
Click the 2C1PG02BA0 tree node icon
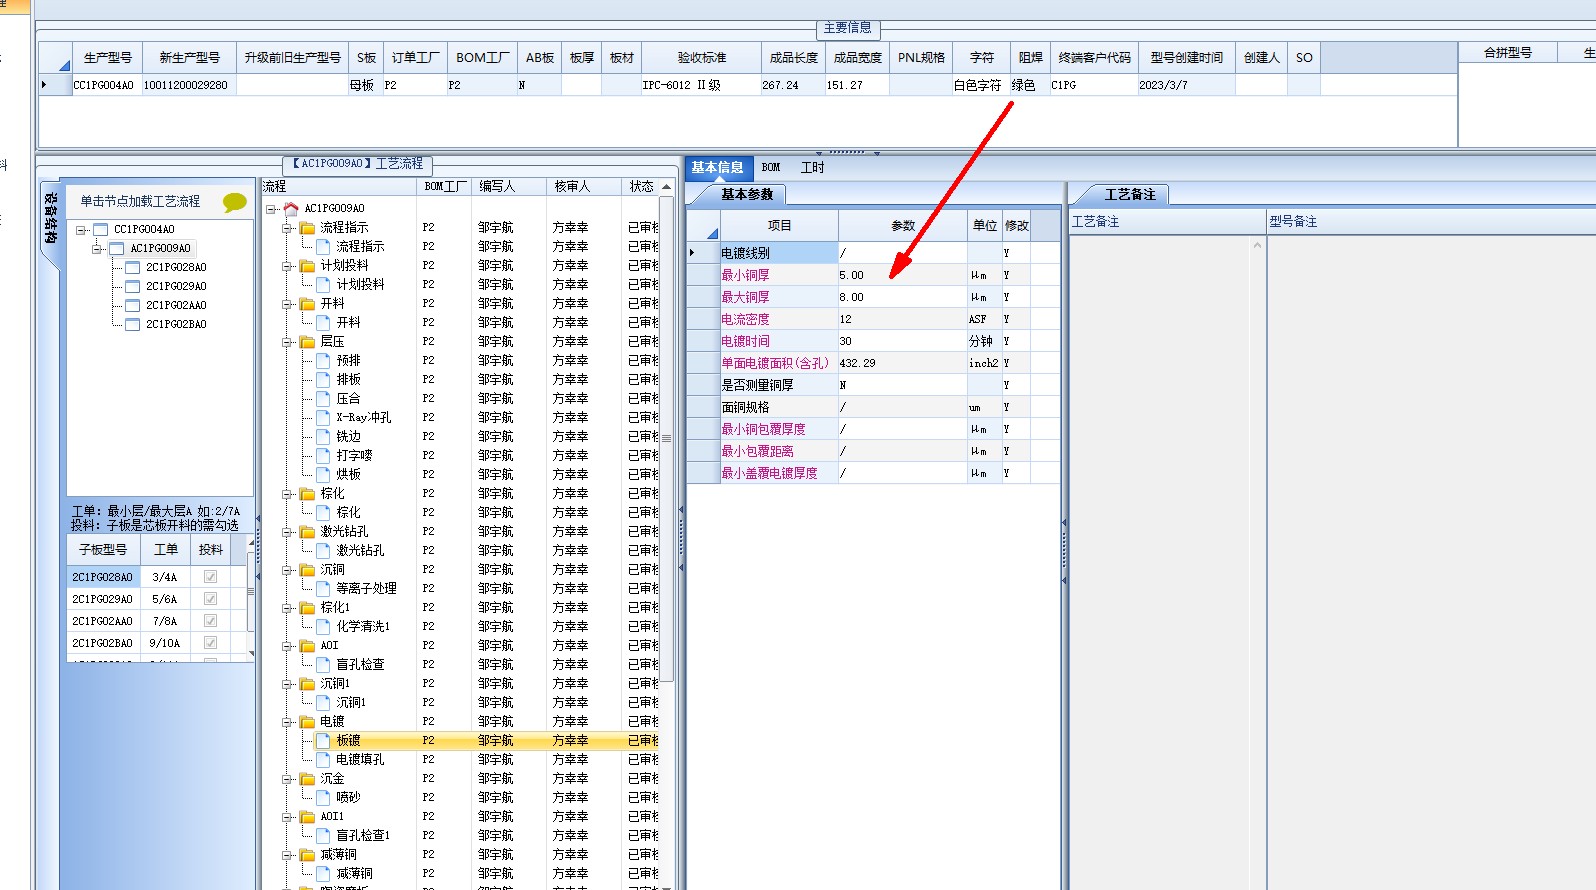click(132, 325)
